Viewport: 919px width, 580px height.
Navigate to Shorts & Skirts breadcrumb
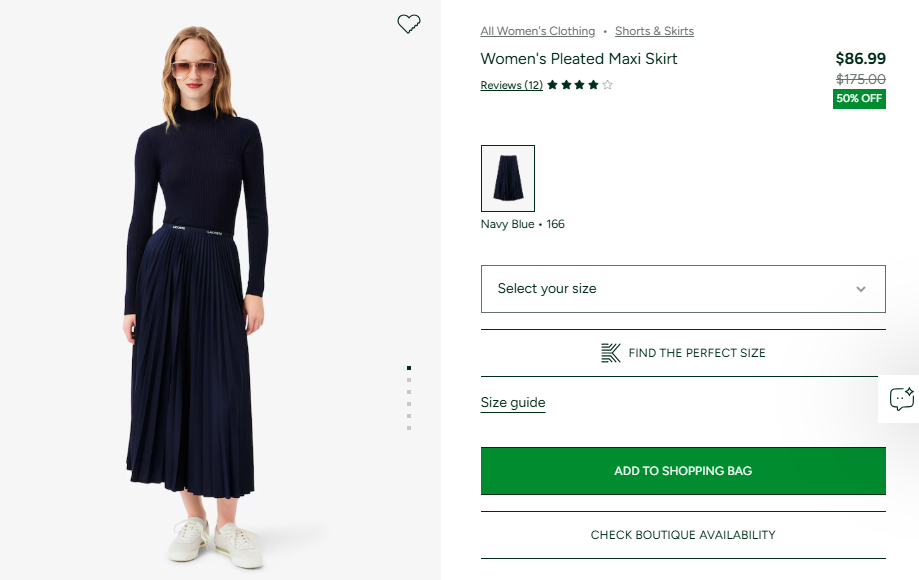pos(654,31)
